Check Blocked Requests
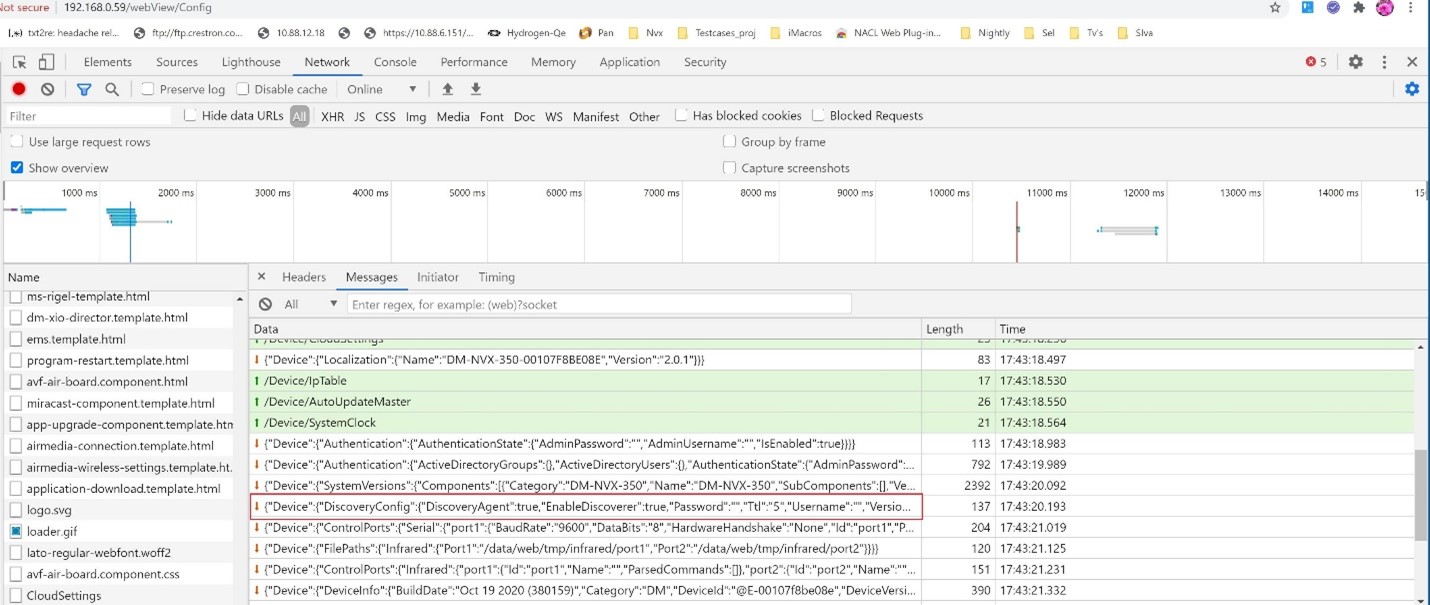The image size is (1430, 605). click(x=818, y=115)
